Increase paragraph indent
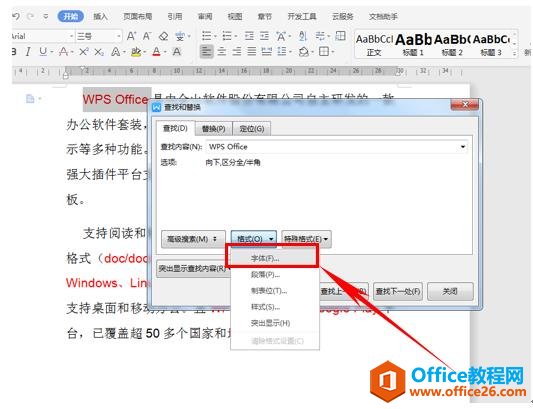Image resolution: width=533 pixels, height=409 pixels. coord(264,36)
